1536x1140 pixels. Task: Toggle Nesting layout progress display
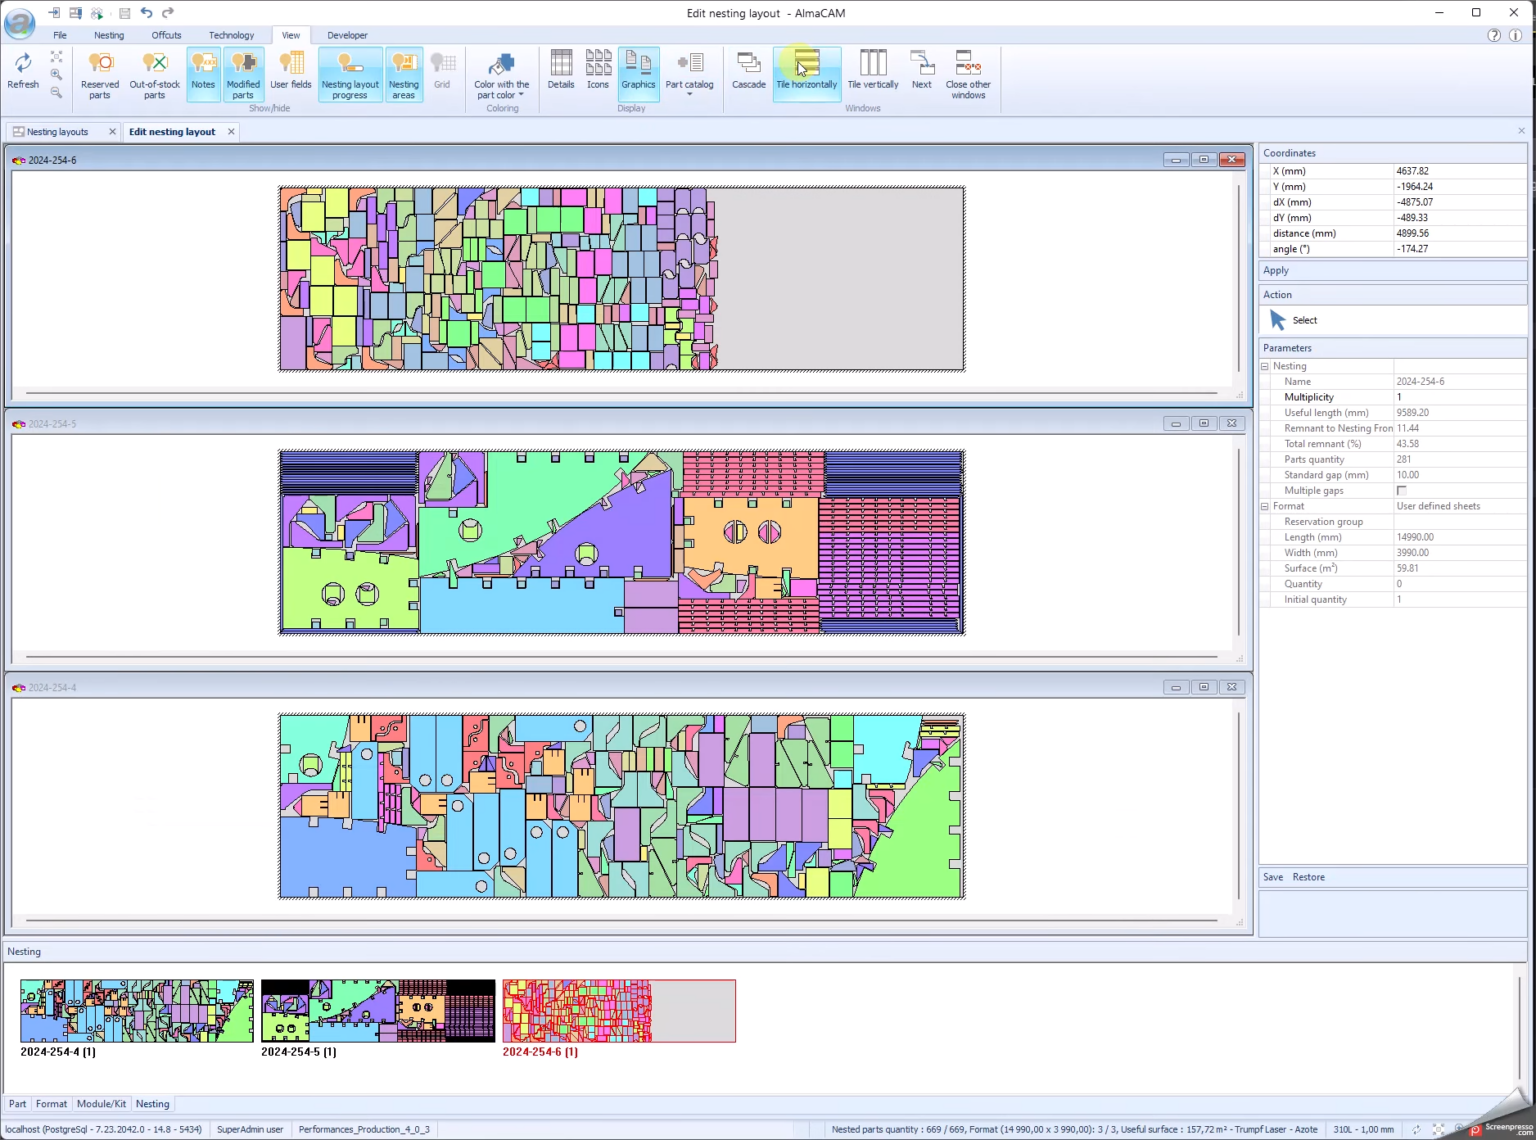click(350, 70)
